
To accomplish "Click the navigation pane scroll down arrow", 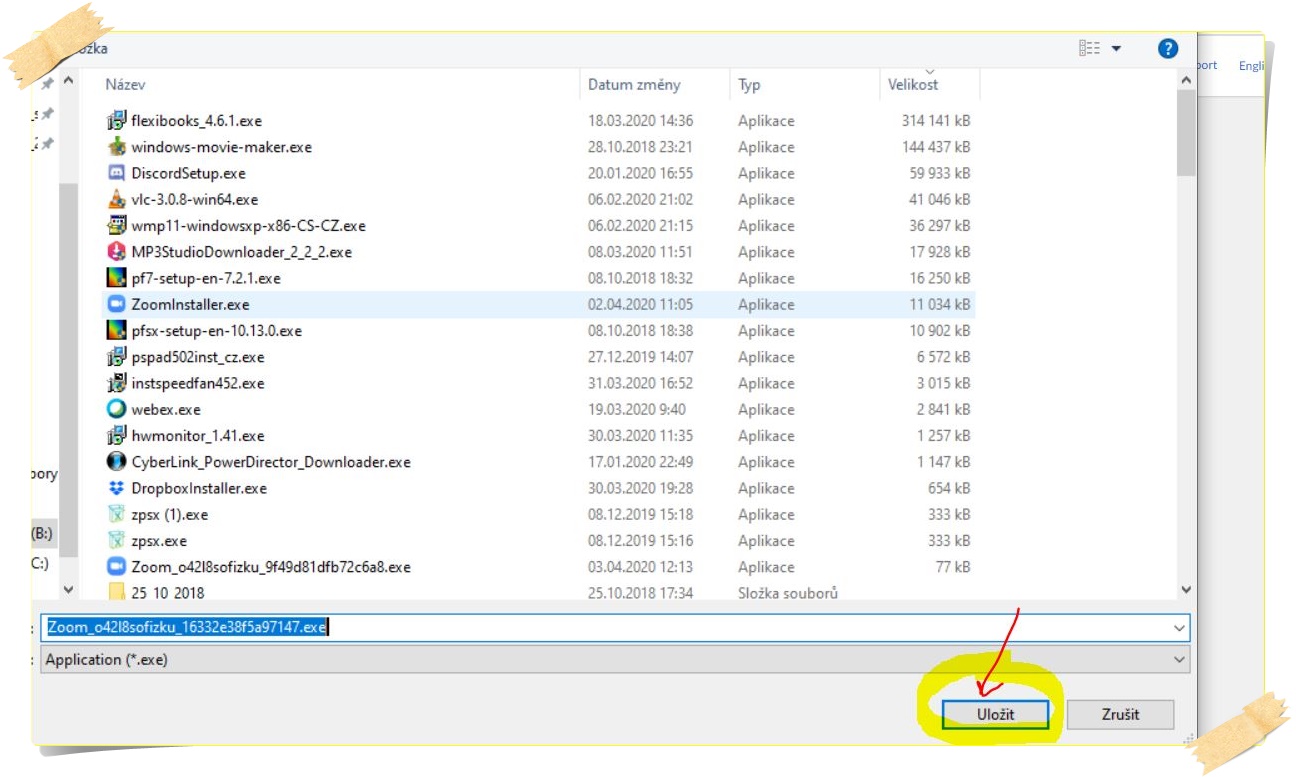I will point(68,590).
